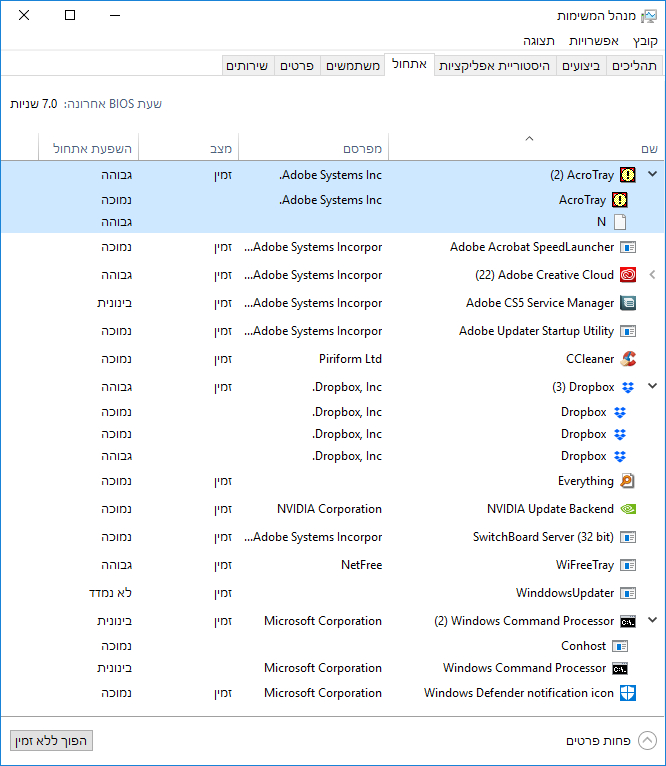Click the Adobe Creative Cloud red icon
The height and width of the screenshot is (766, 666).
click(x=628, y=275)
